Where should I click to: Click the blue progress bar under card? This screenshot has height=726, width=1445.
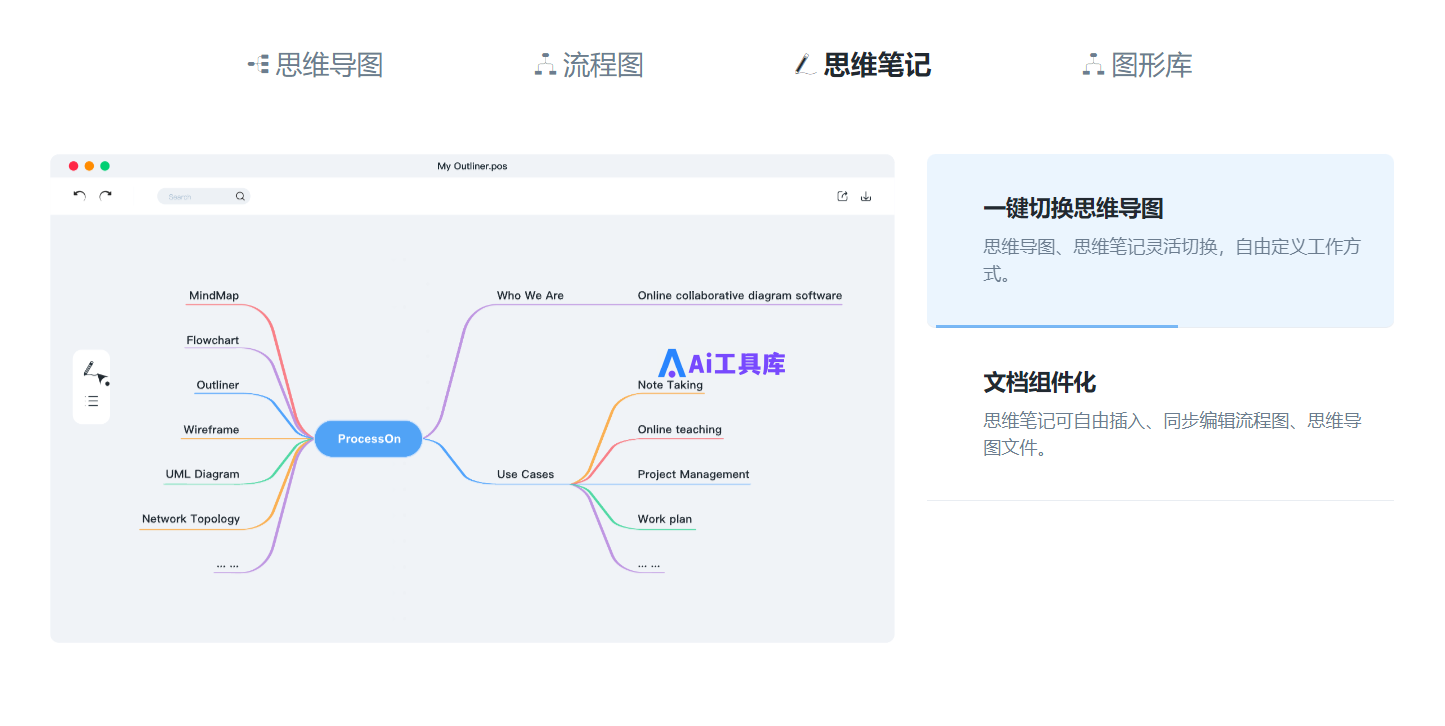pyautogui.click(x=1057, y=326)
